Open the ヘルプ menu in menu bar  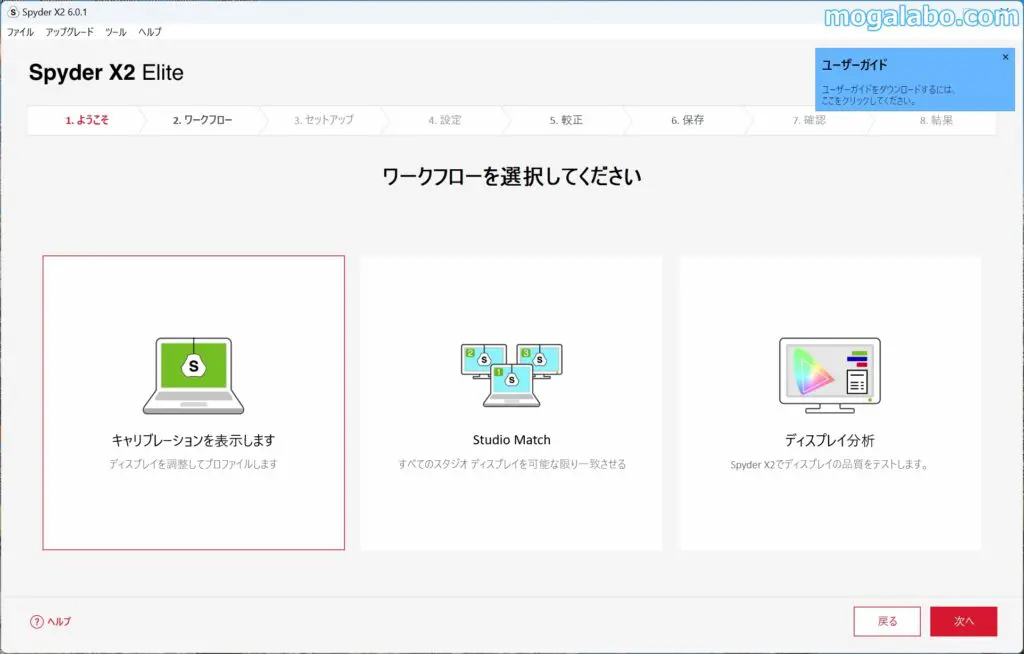click(x=150, y=32)
